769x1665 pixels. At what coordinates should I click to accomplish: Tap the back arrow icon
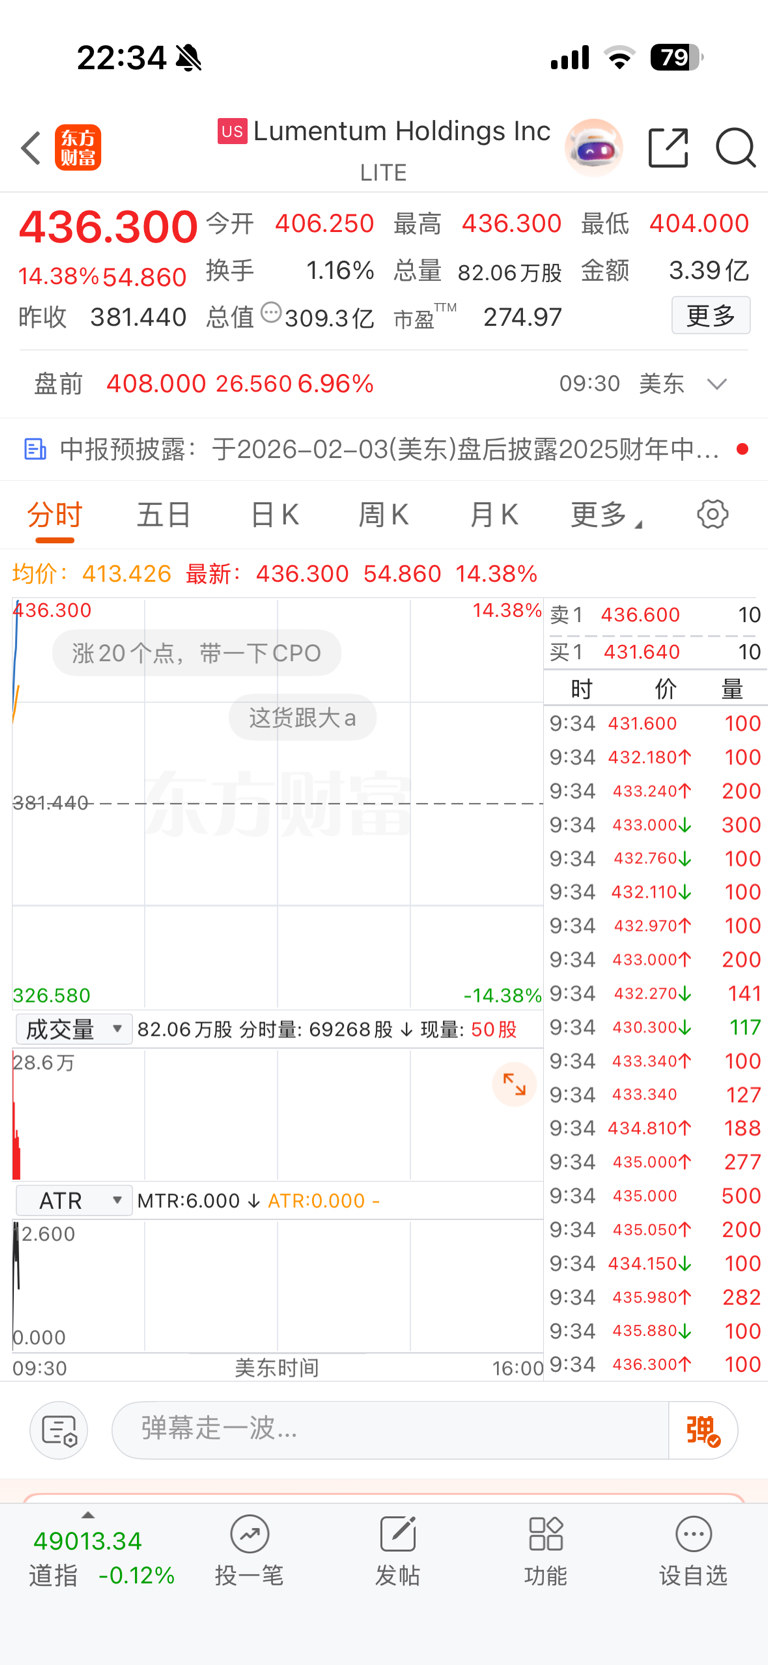[31, 148]
